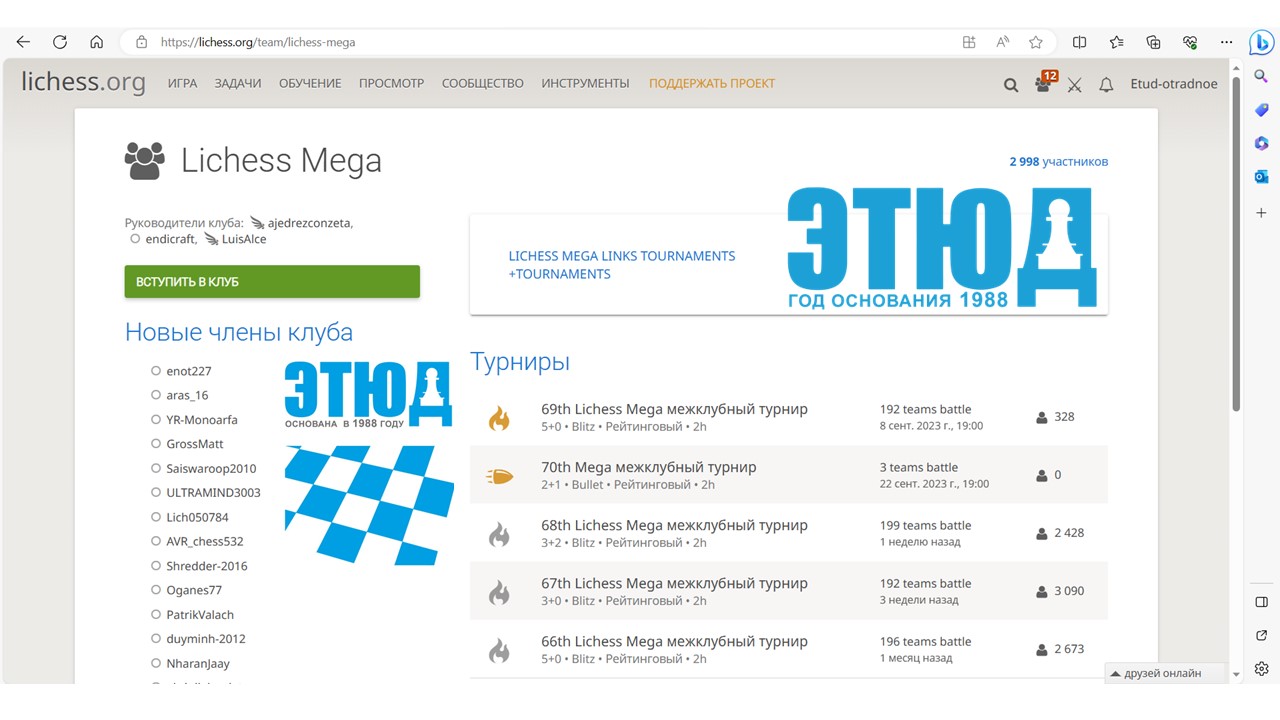Open friends icon with 12 badge
Image resolution: width=1280 pixels, height=720 pixels.
tap(1045, 83)
